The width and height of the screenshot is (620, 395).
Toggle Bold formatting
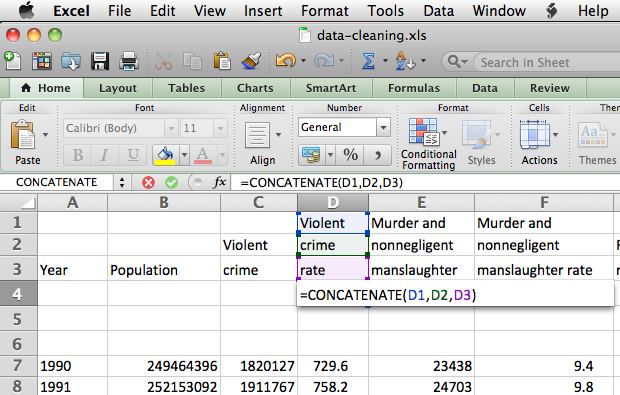(x=78, y=155)
